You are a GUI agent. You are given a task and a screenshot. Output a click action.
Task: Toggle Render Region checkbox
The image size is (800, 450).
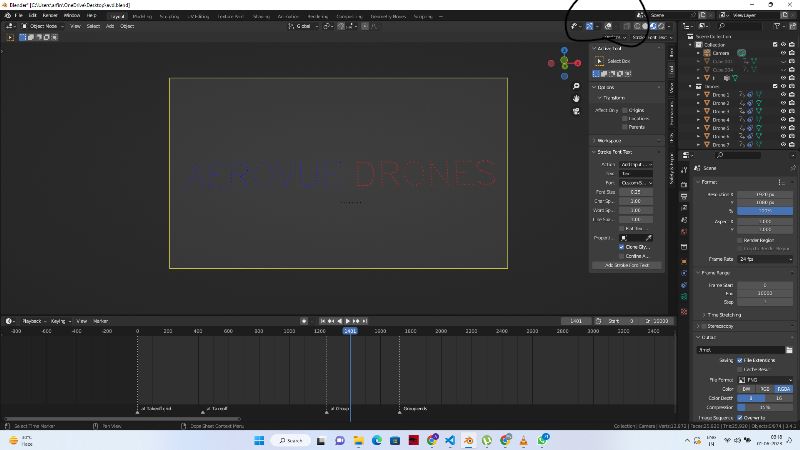tap(740, 240)
